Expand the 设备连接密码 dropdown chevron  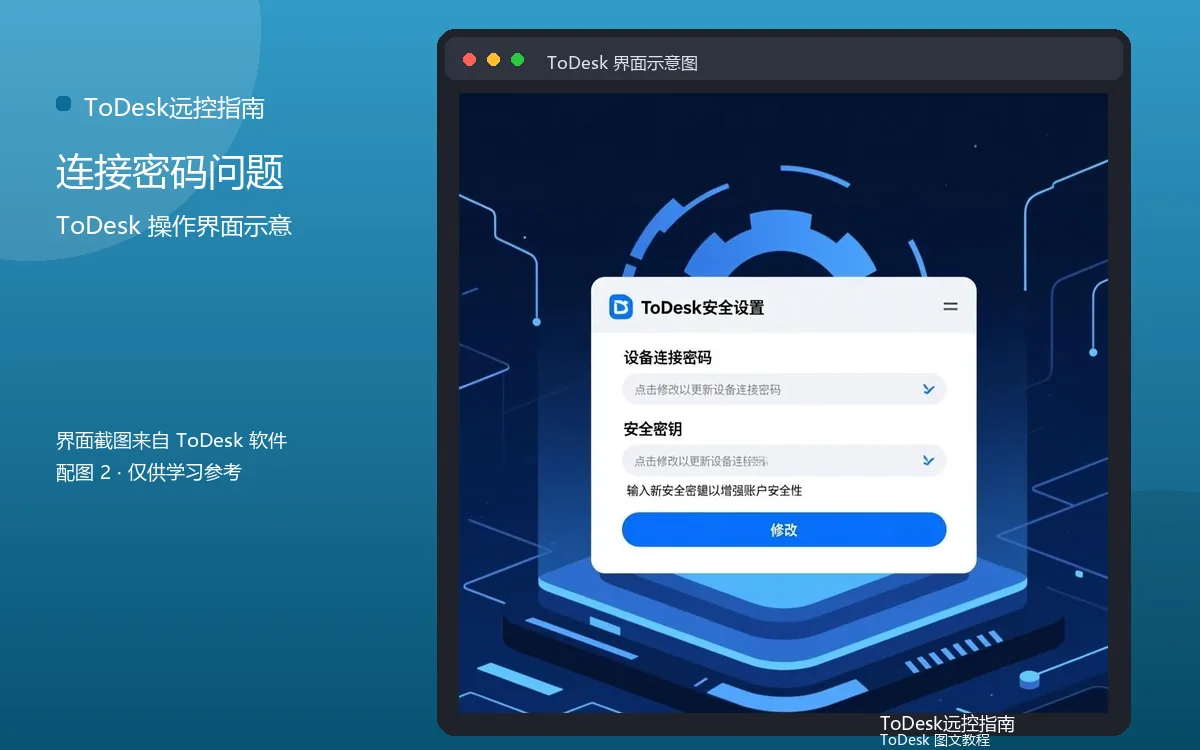click(x=928, y=389)
